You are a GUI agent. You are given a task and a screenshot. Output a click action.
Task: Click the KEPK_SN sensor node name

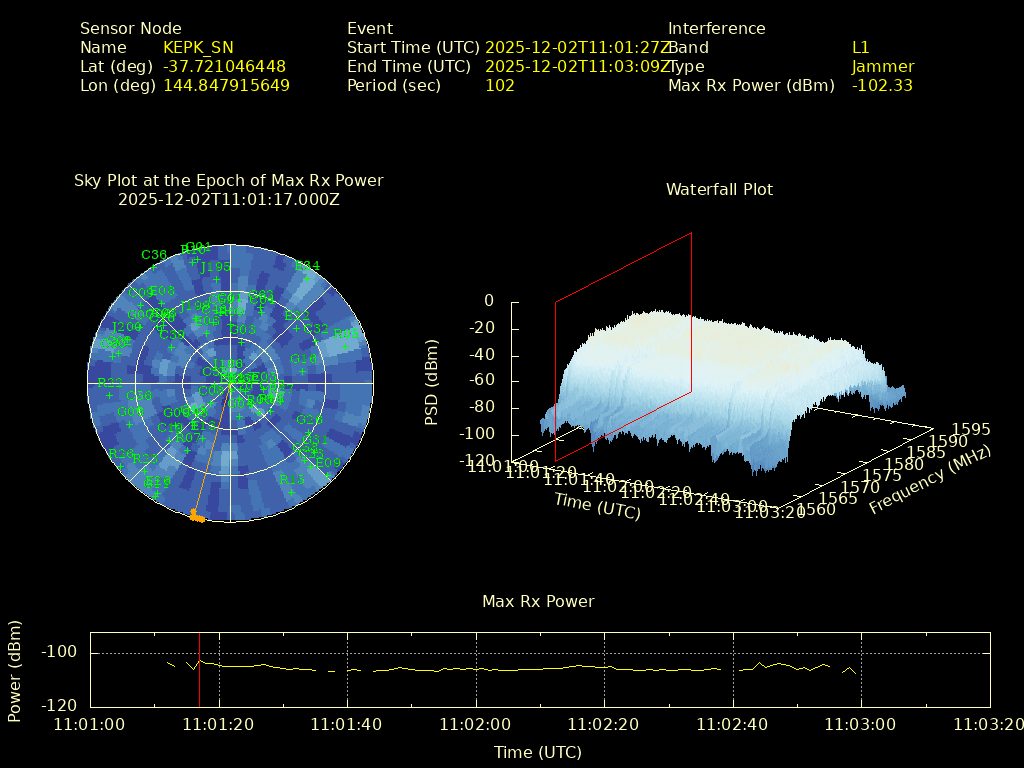click(198, 48)
